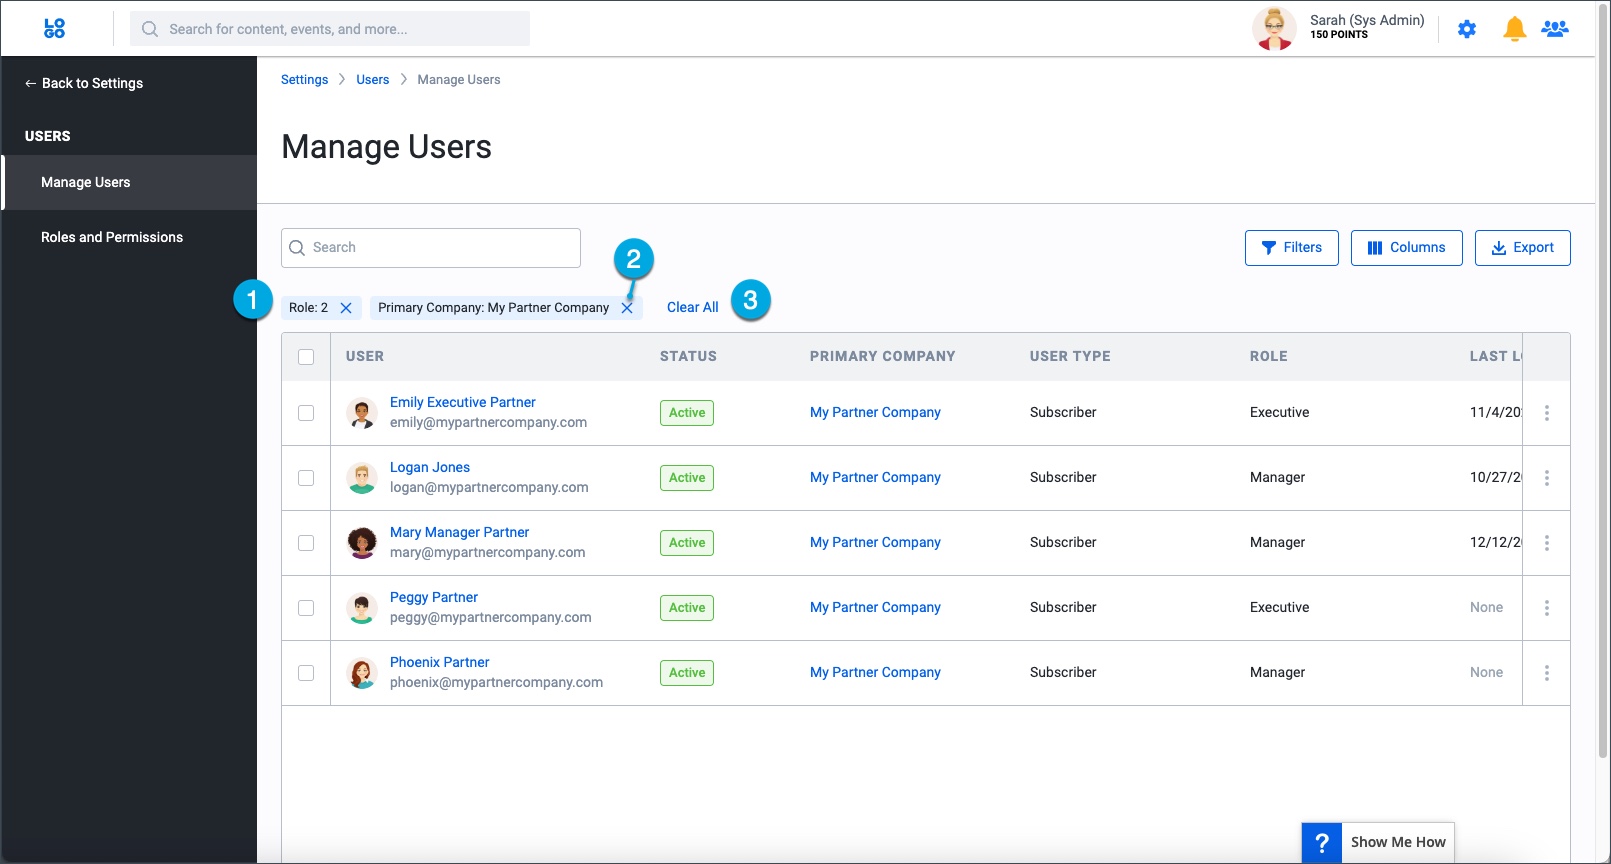This screenshot has height=864, width=1611.
Task: Open row actions menu for Mary Manager Partner
Action: click(x=1547, y=543)
